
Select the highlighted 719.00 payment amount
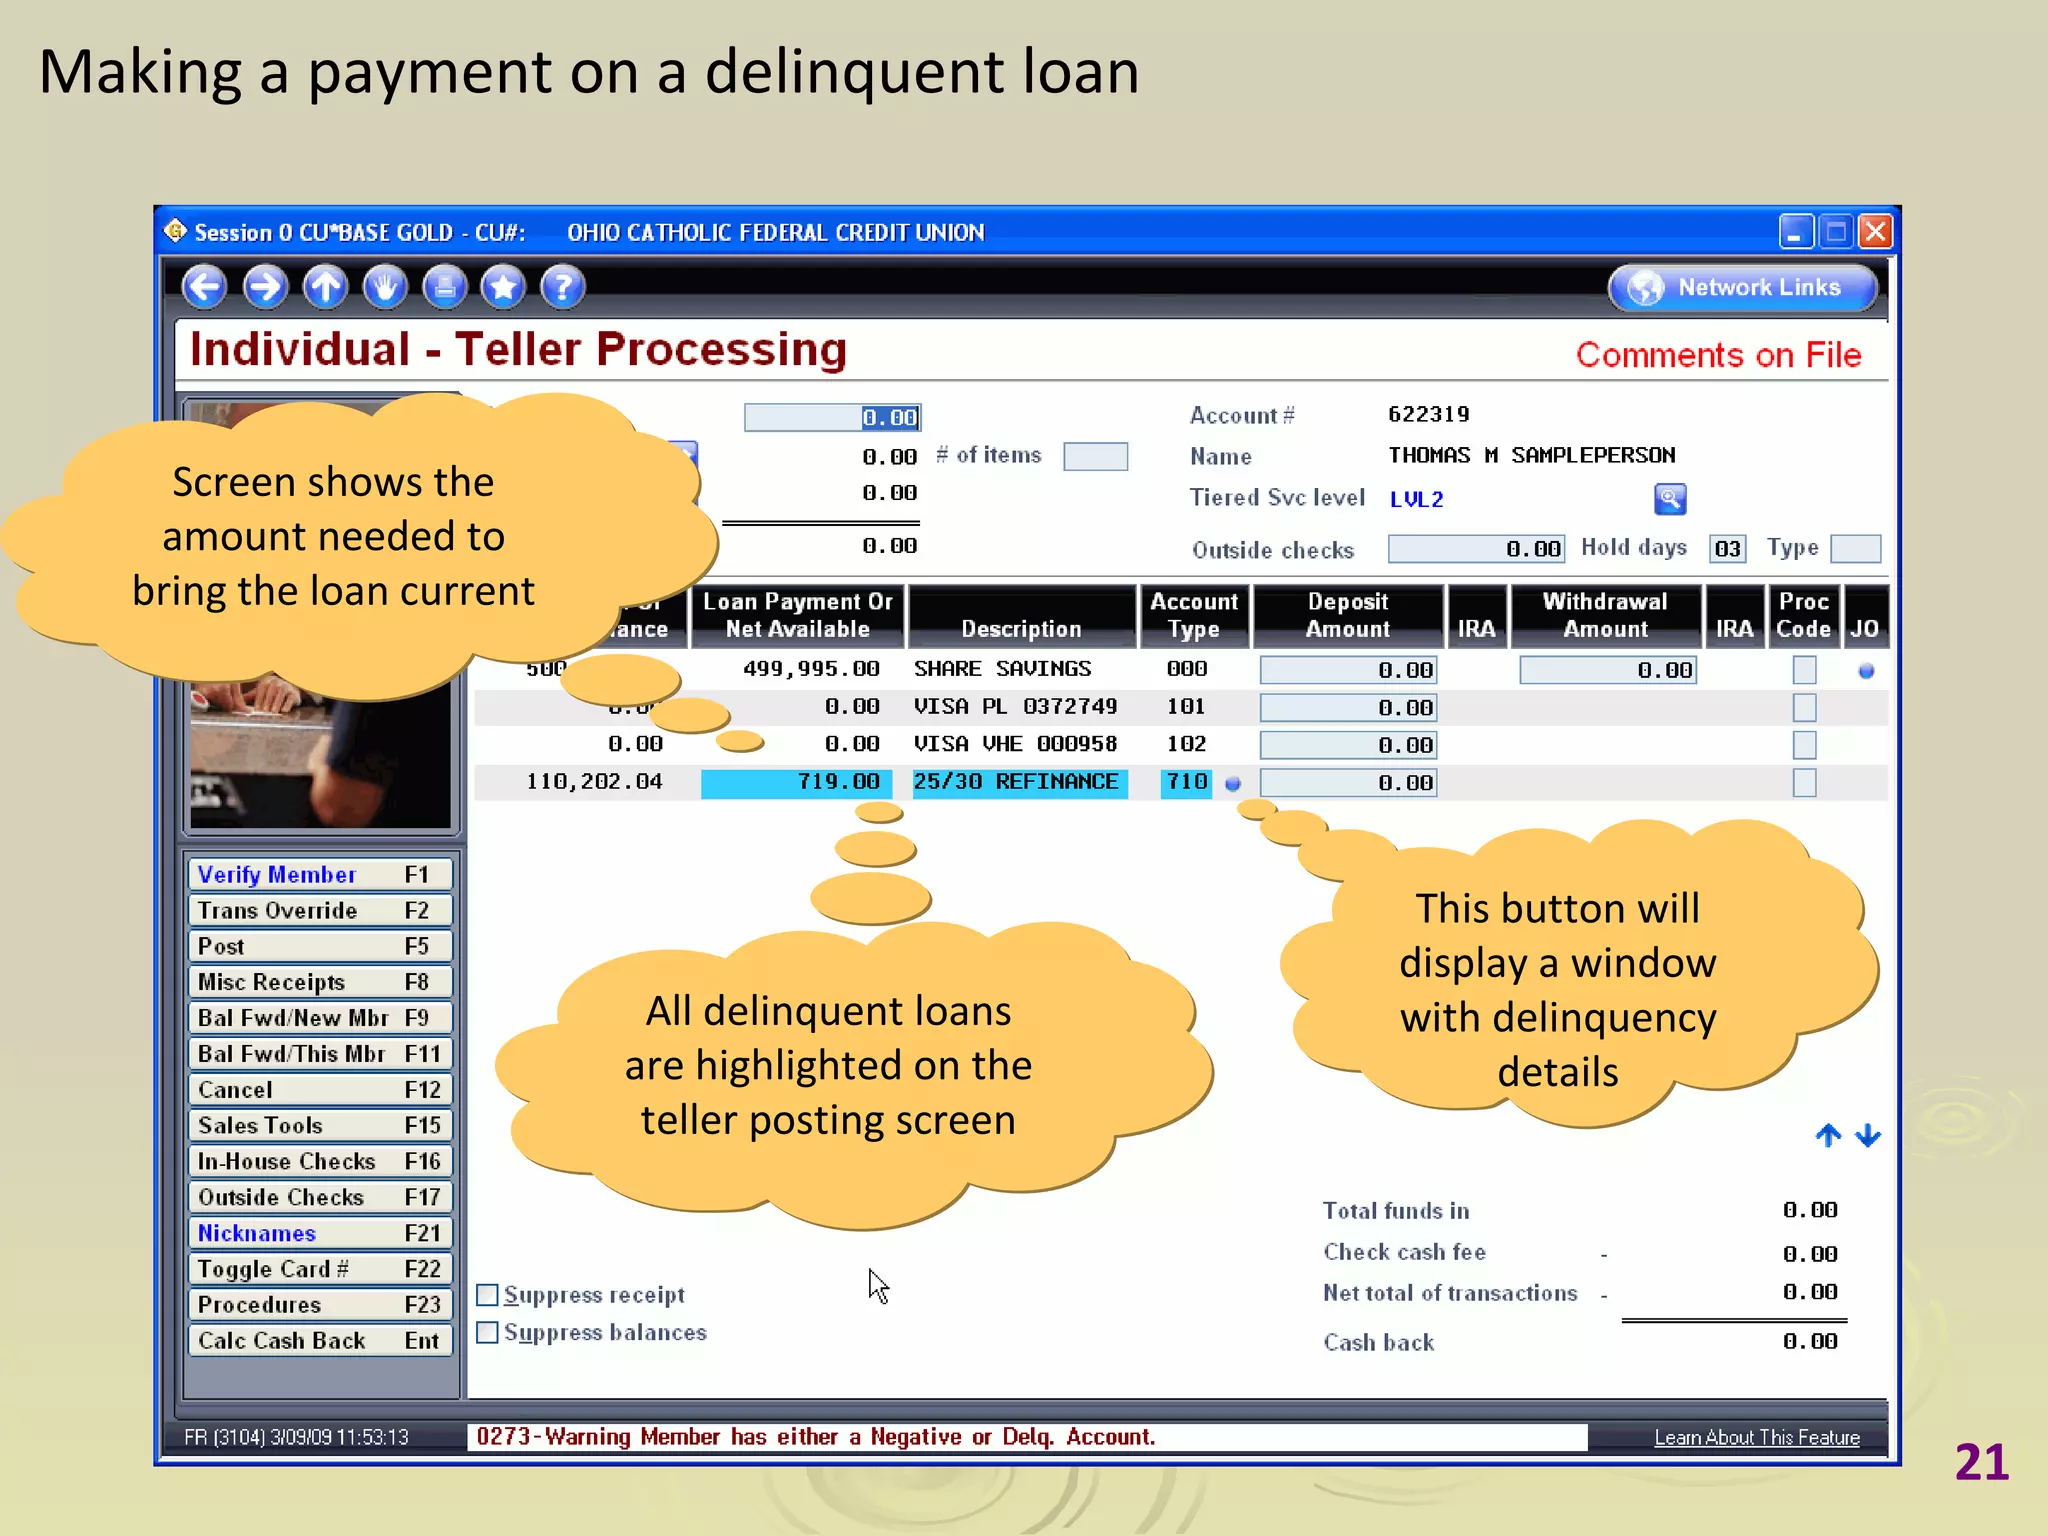click(796, 783)
